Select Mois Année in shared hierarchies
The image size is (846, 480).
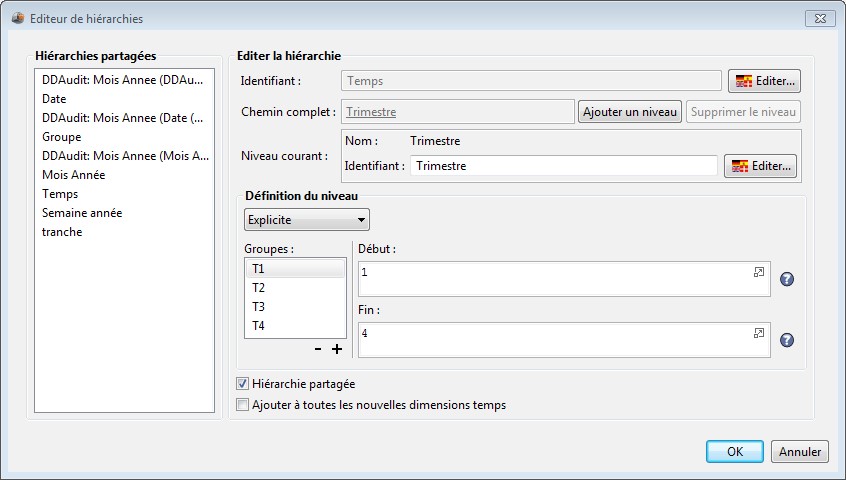[73, 175]
